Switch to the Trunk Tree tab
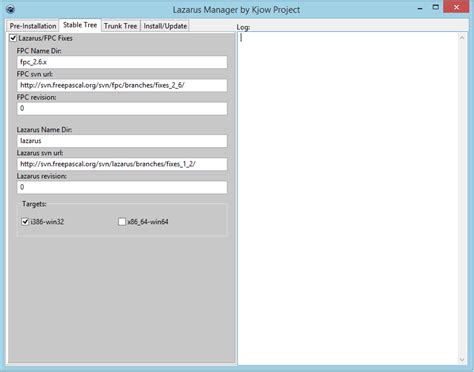 point(120,26)
